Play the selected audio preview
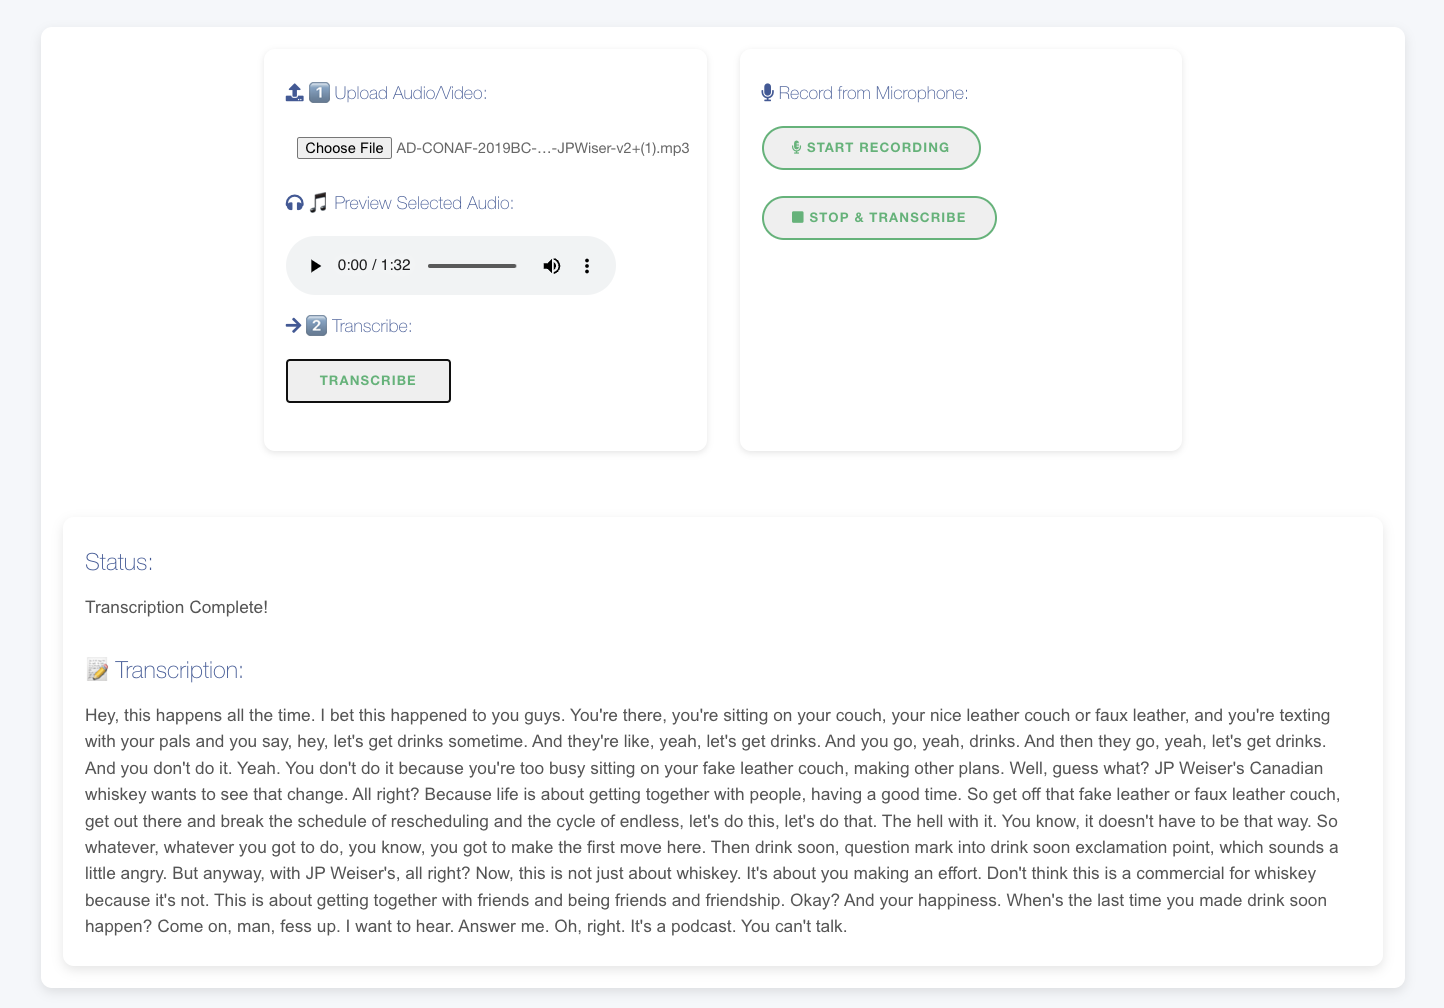 click(x=315, y=266)
